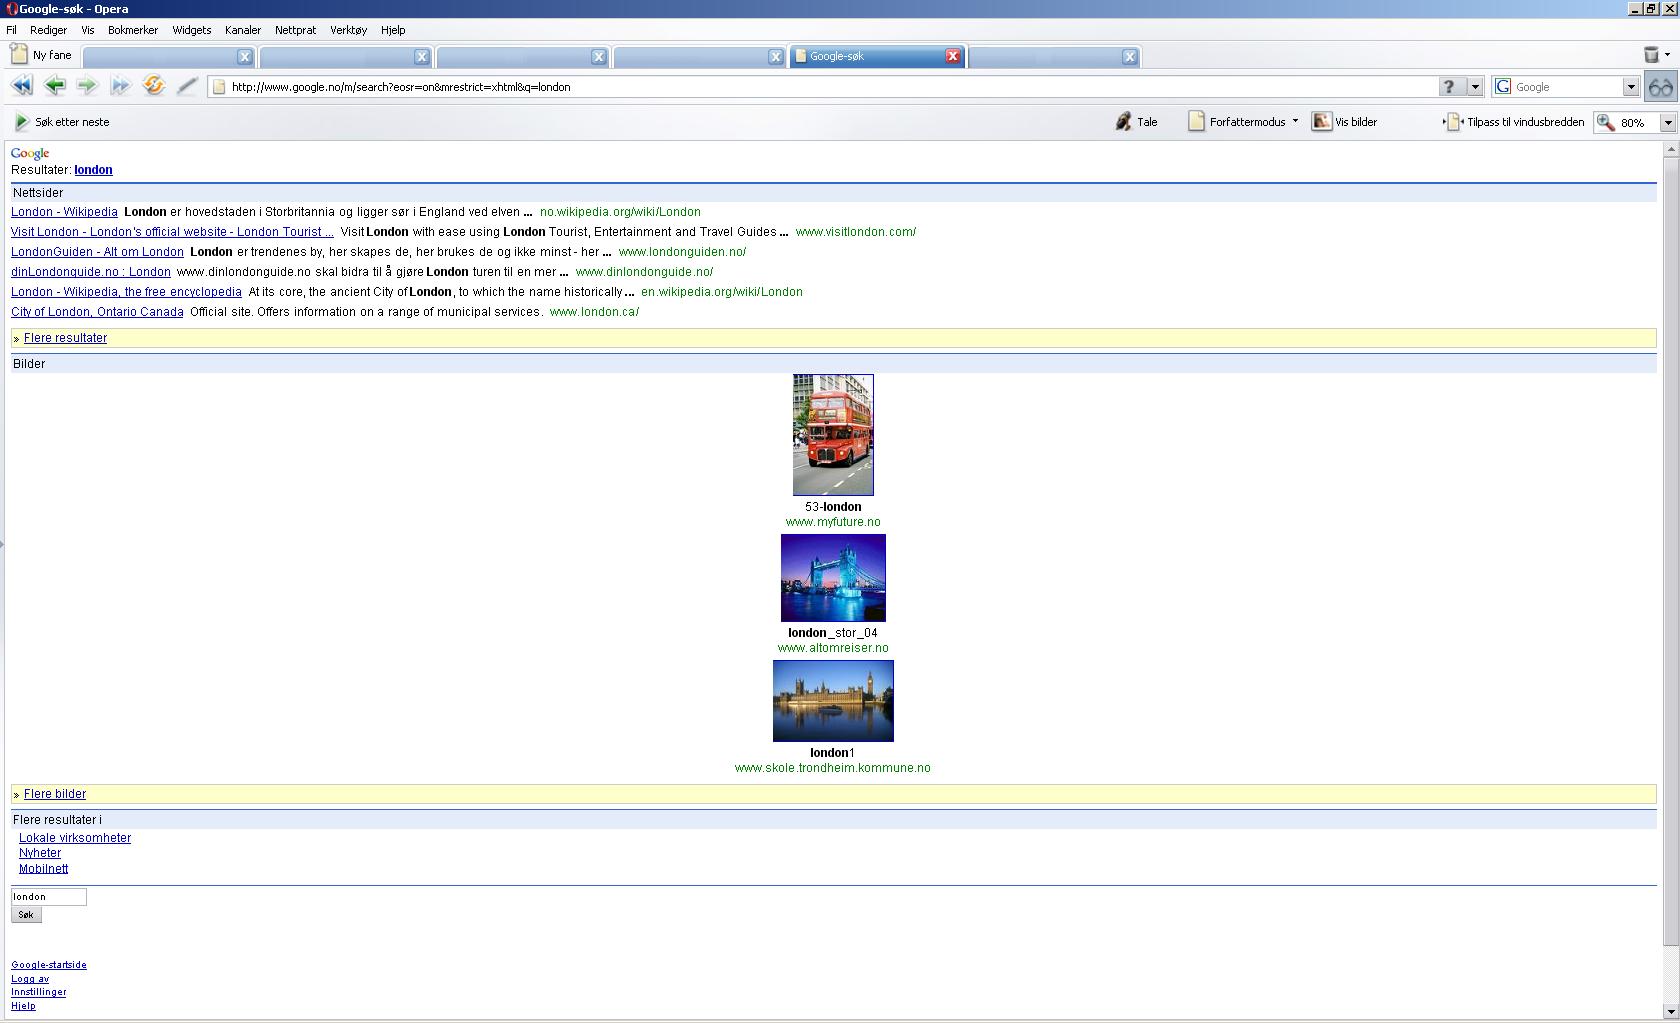Go back with the green left arrow
Image resolution: width=1680 pixels, height=1023 pixels.
tap(55, 86)
